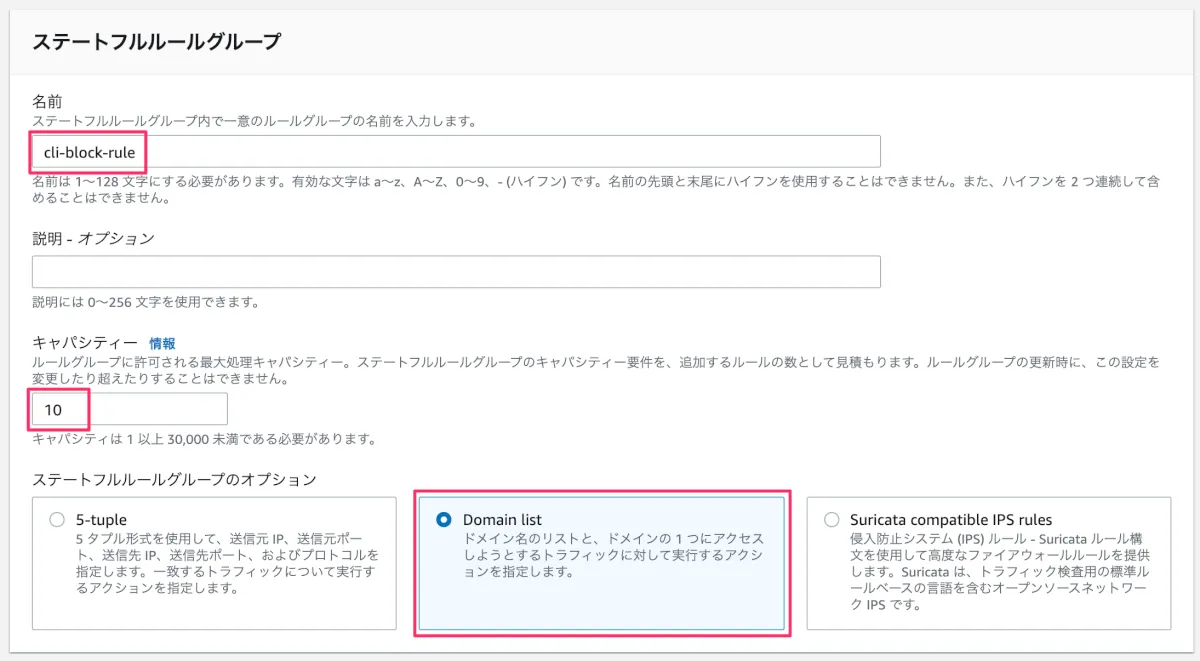Click the Domain list option title text

(502, 520)
